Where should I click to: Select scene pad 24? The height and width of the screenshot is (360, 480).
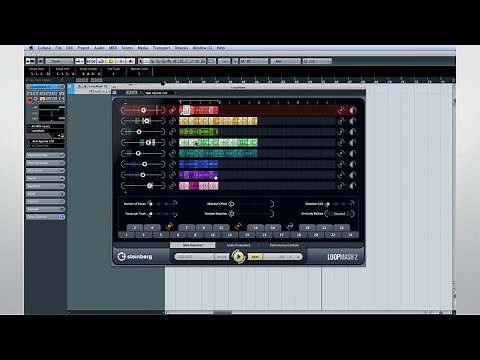[350, 235]
